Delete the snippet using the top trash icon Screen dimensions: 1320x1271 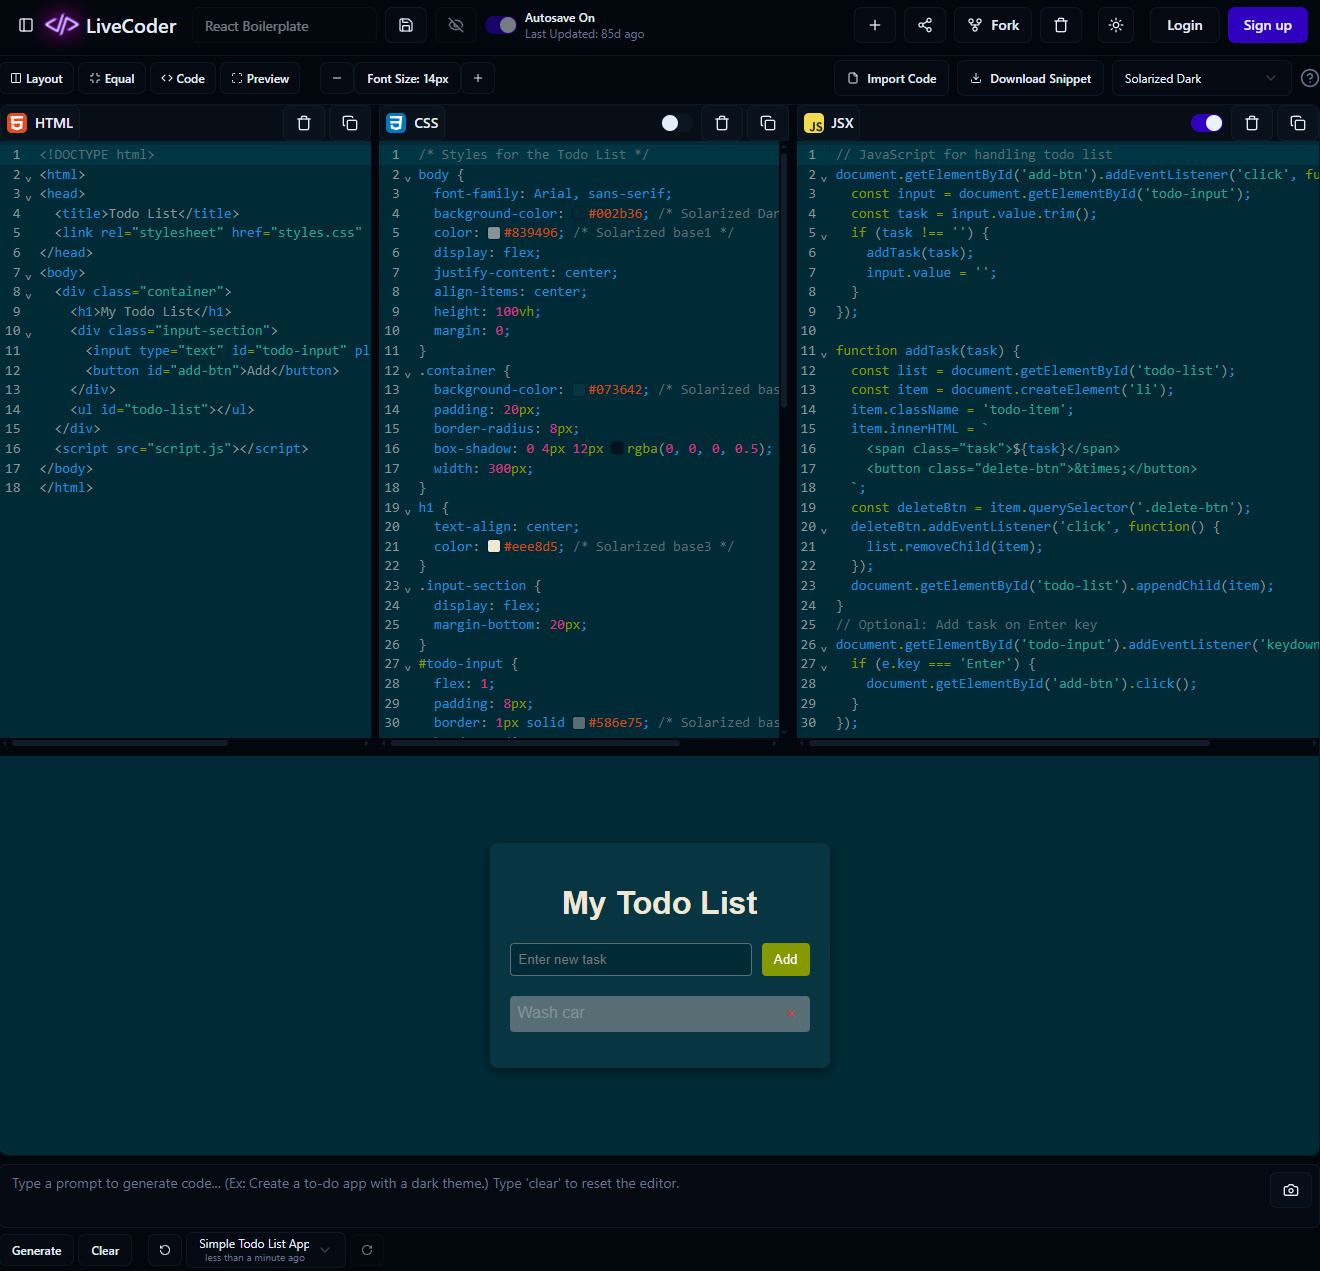[x=1061, y=25]
